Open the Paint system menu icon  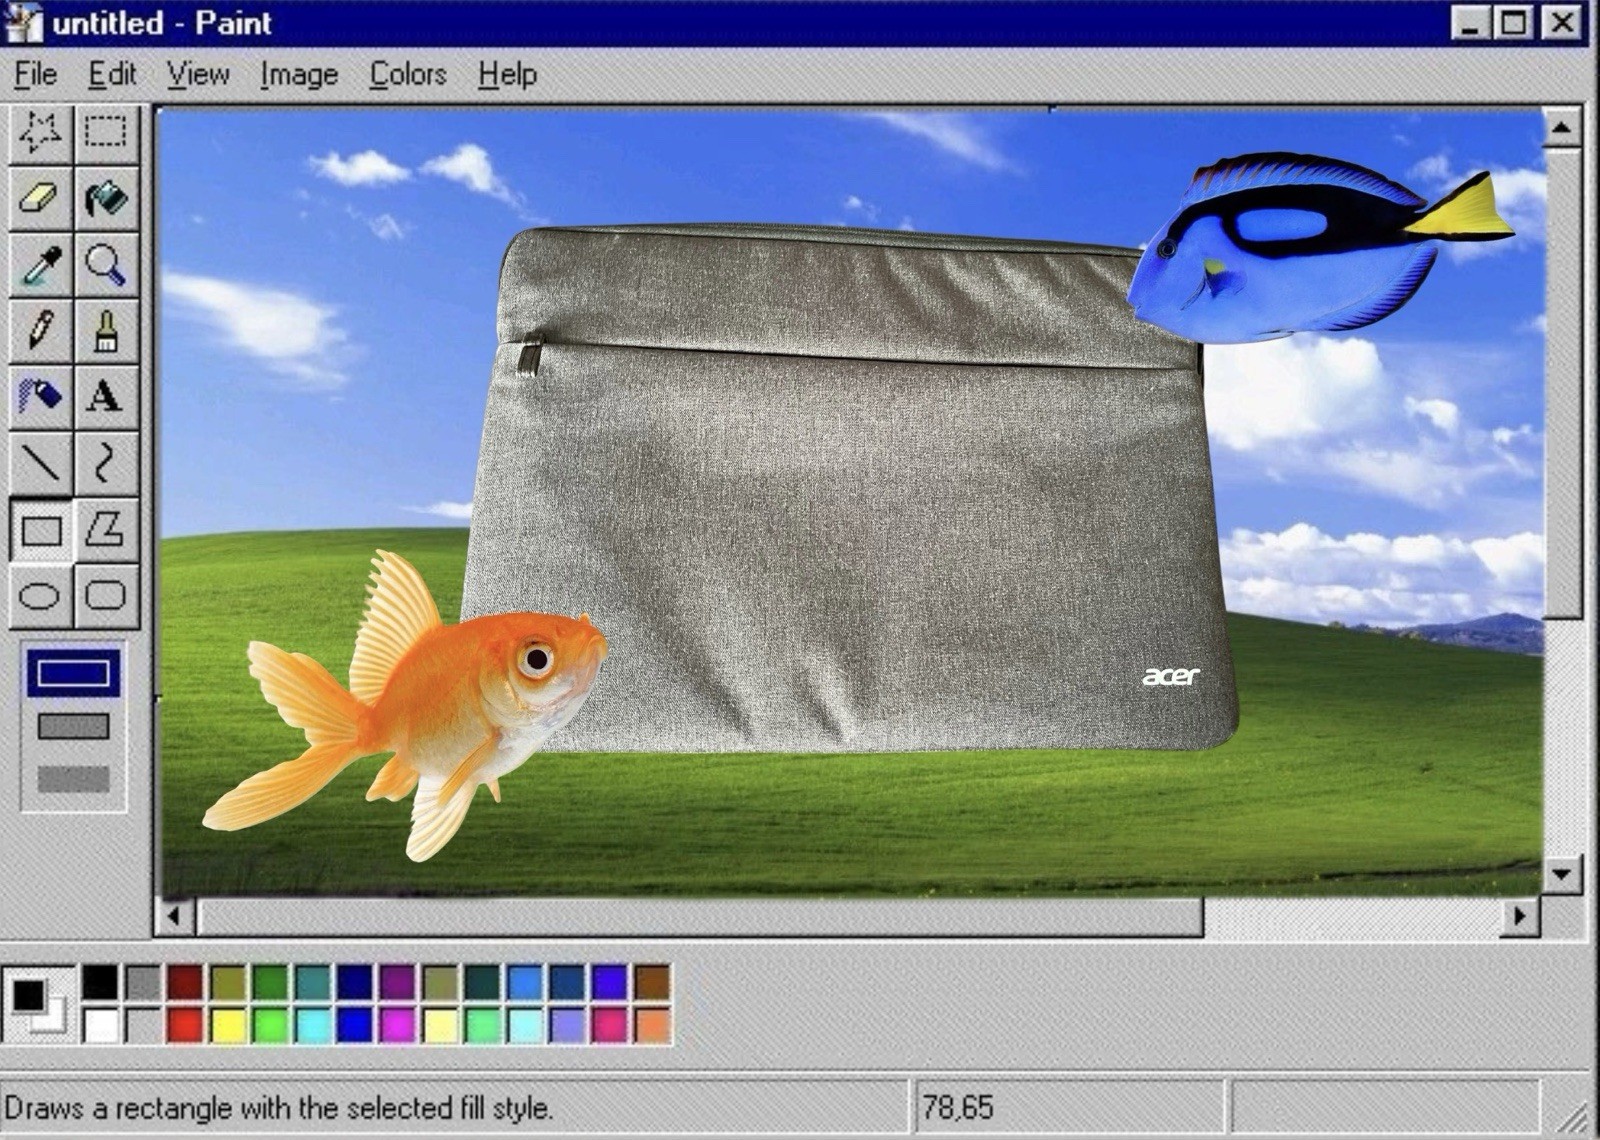point(23,23)
